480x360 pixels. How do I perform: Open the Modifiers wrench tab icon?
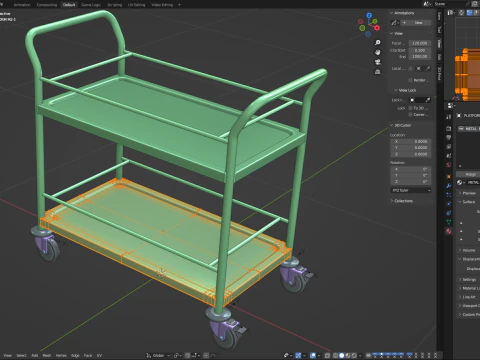point(449,185)
